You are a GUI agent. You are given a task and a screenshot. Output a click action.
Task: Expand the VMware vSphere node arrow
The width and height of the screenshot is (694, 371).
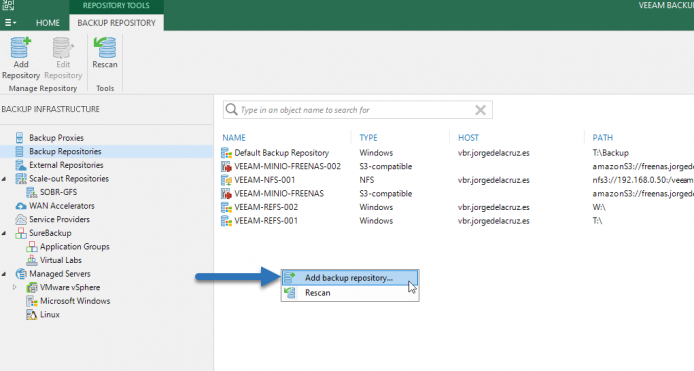tap(15, 287)
